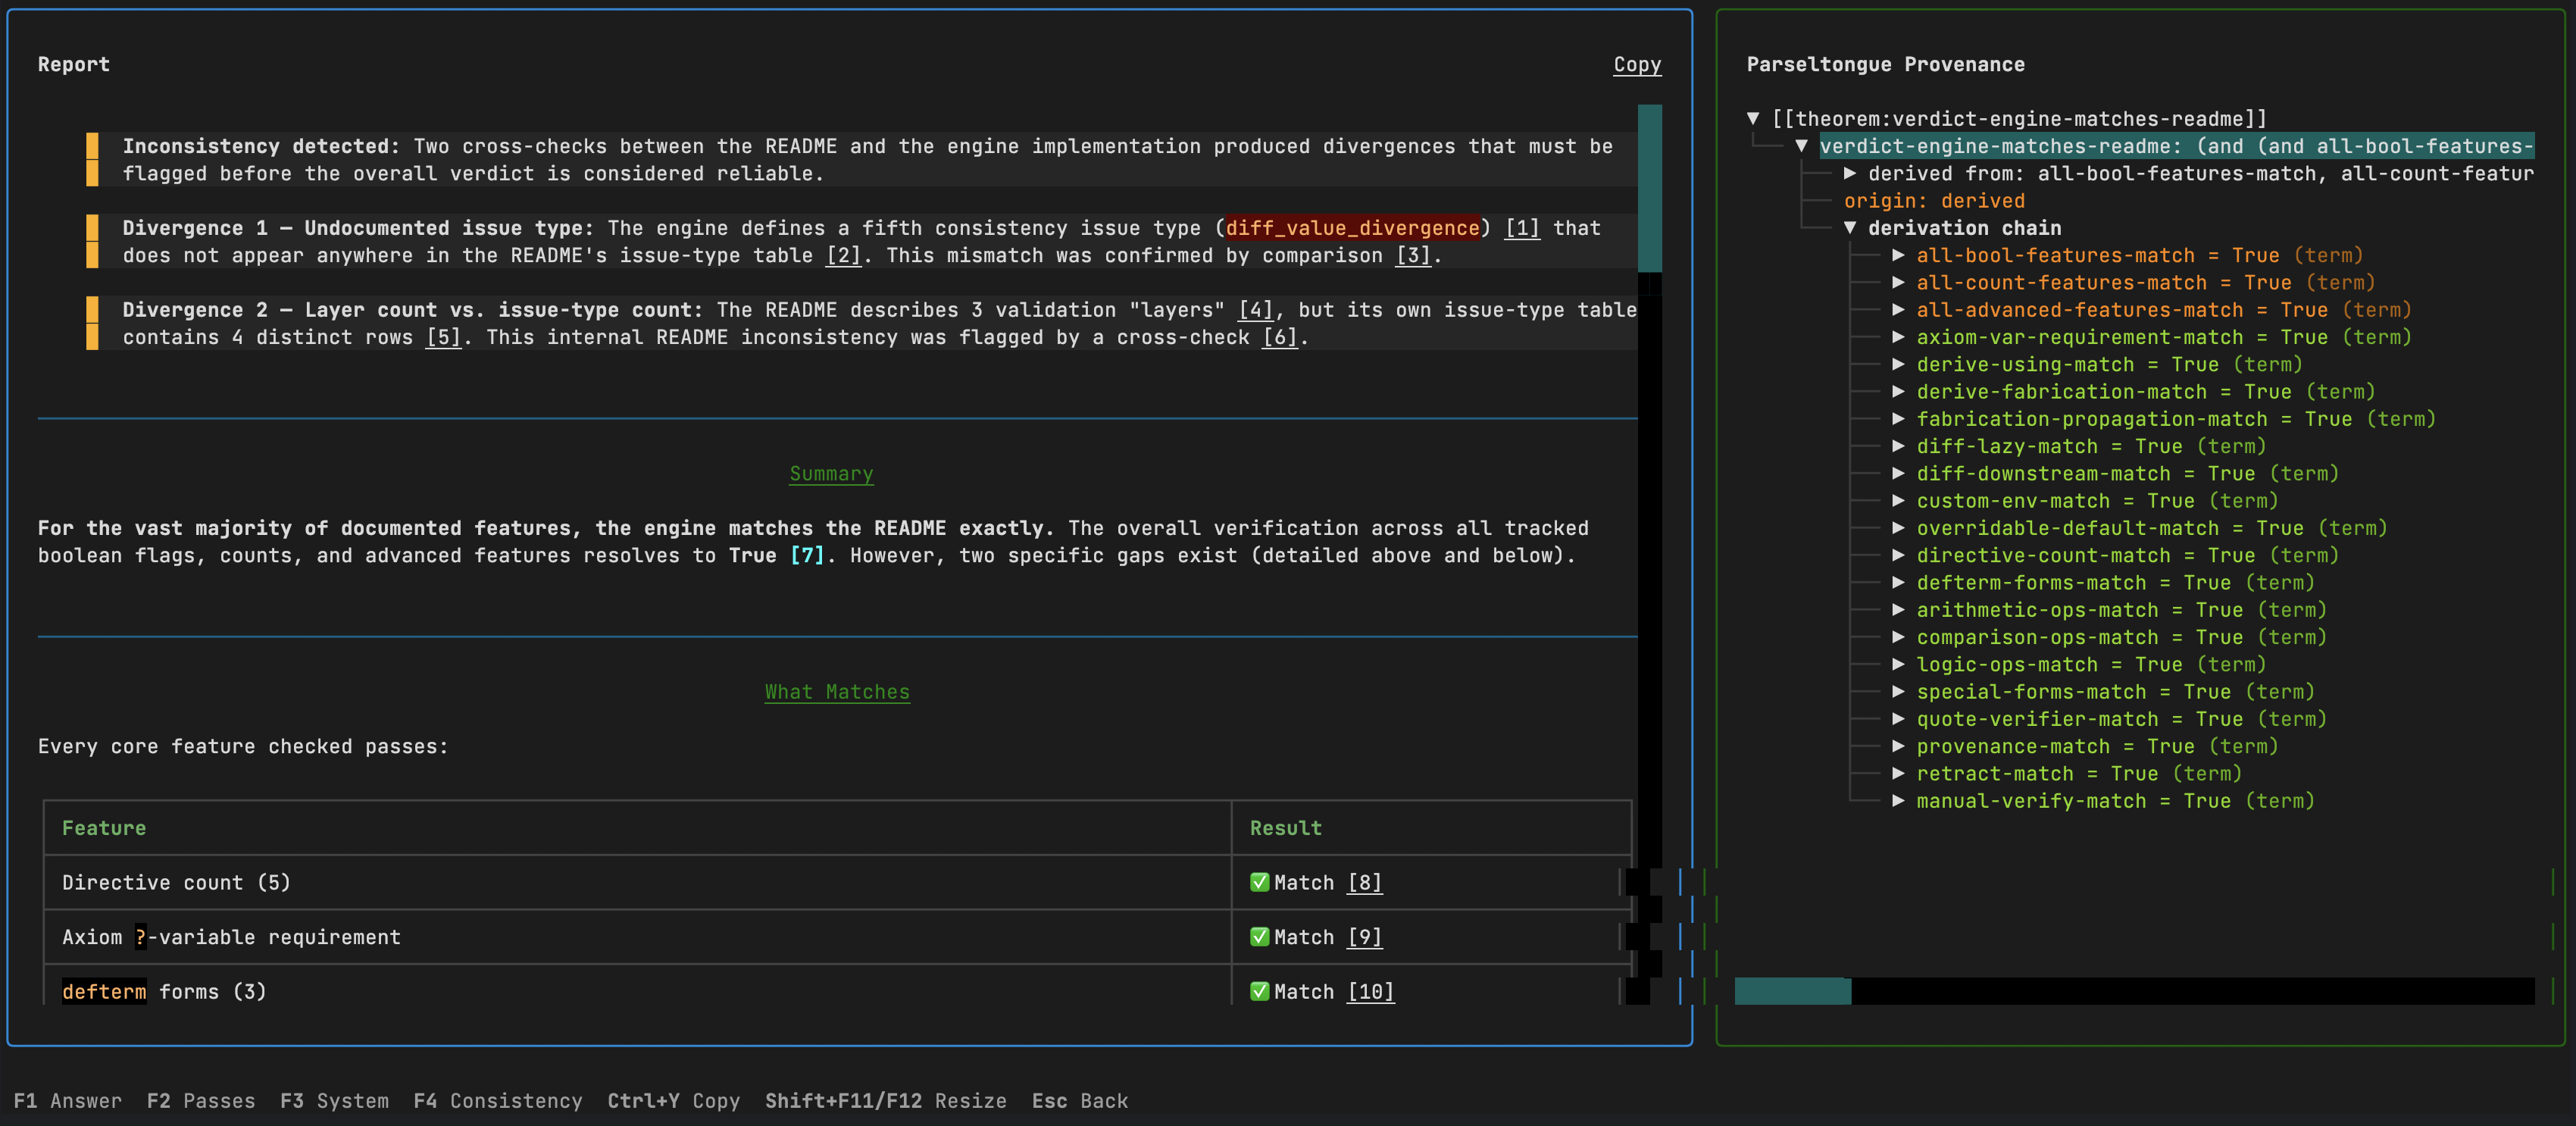
Task: Expand the quote-verifier-match entry
Action: [x=1898, y=719]
